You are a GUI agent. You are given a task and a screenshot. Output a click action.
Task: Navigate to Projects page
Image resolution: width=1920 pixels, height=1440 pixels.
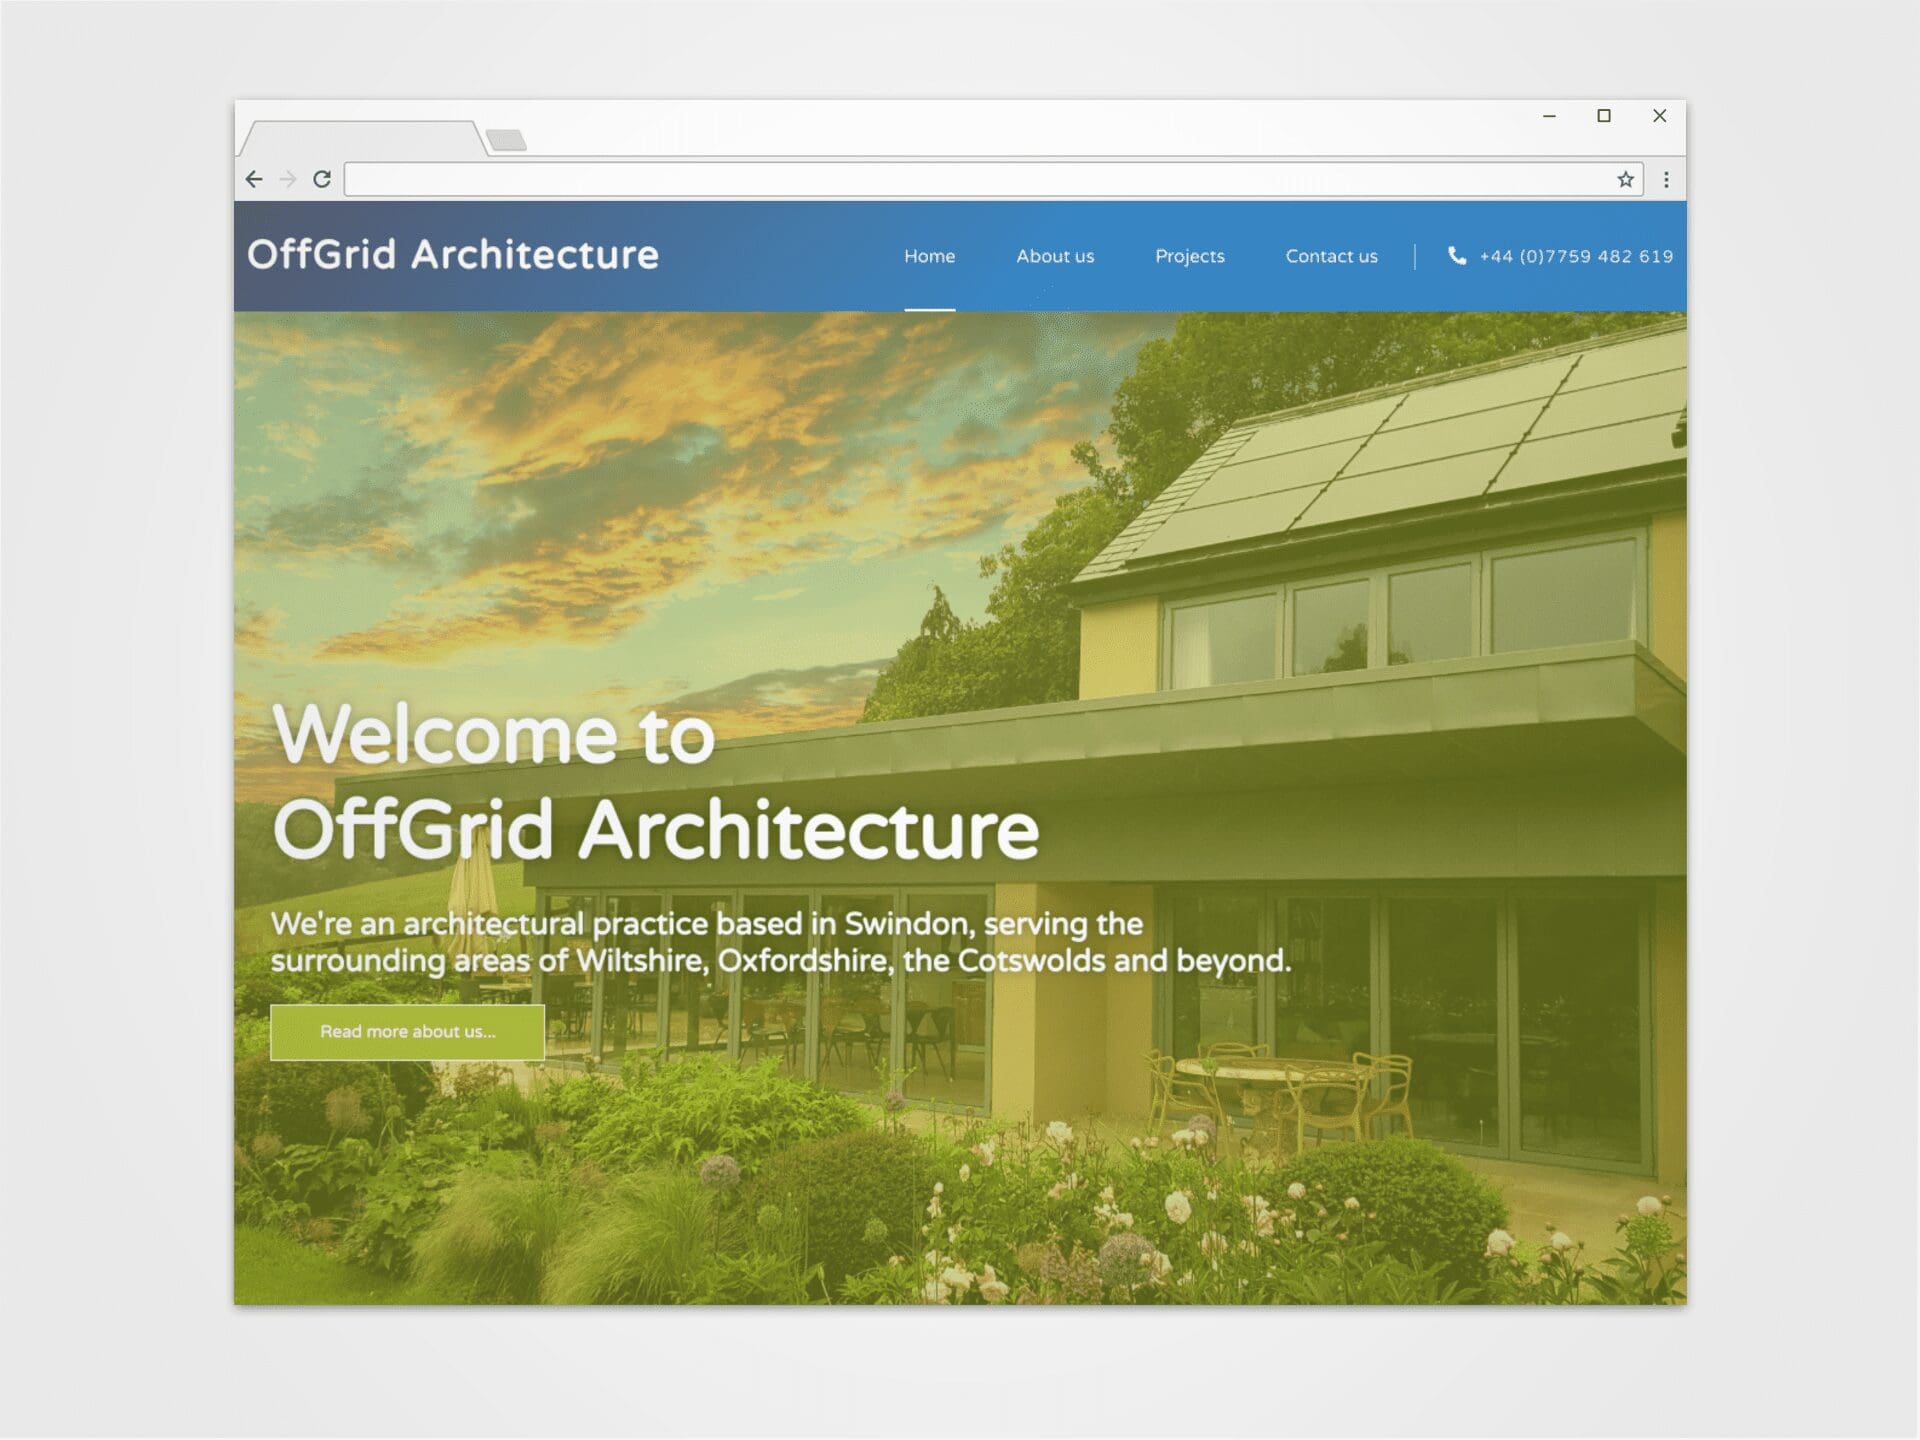point(1189,256)
